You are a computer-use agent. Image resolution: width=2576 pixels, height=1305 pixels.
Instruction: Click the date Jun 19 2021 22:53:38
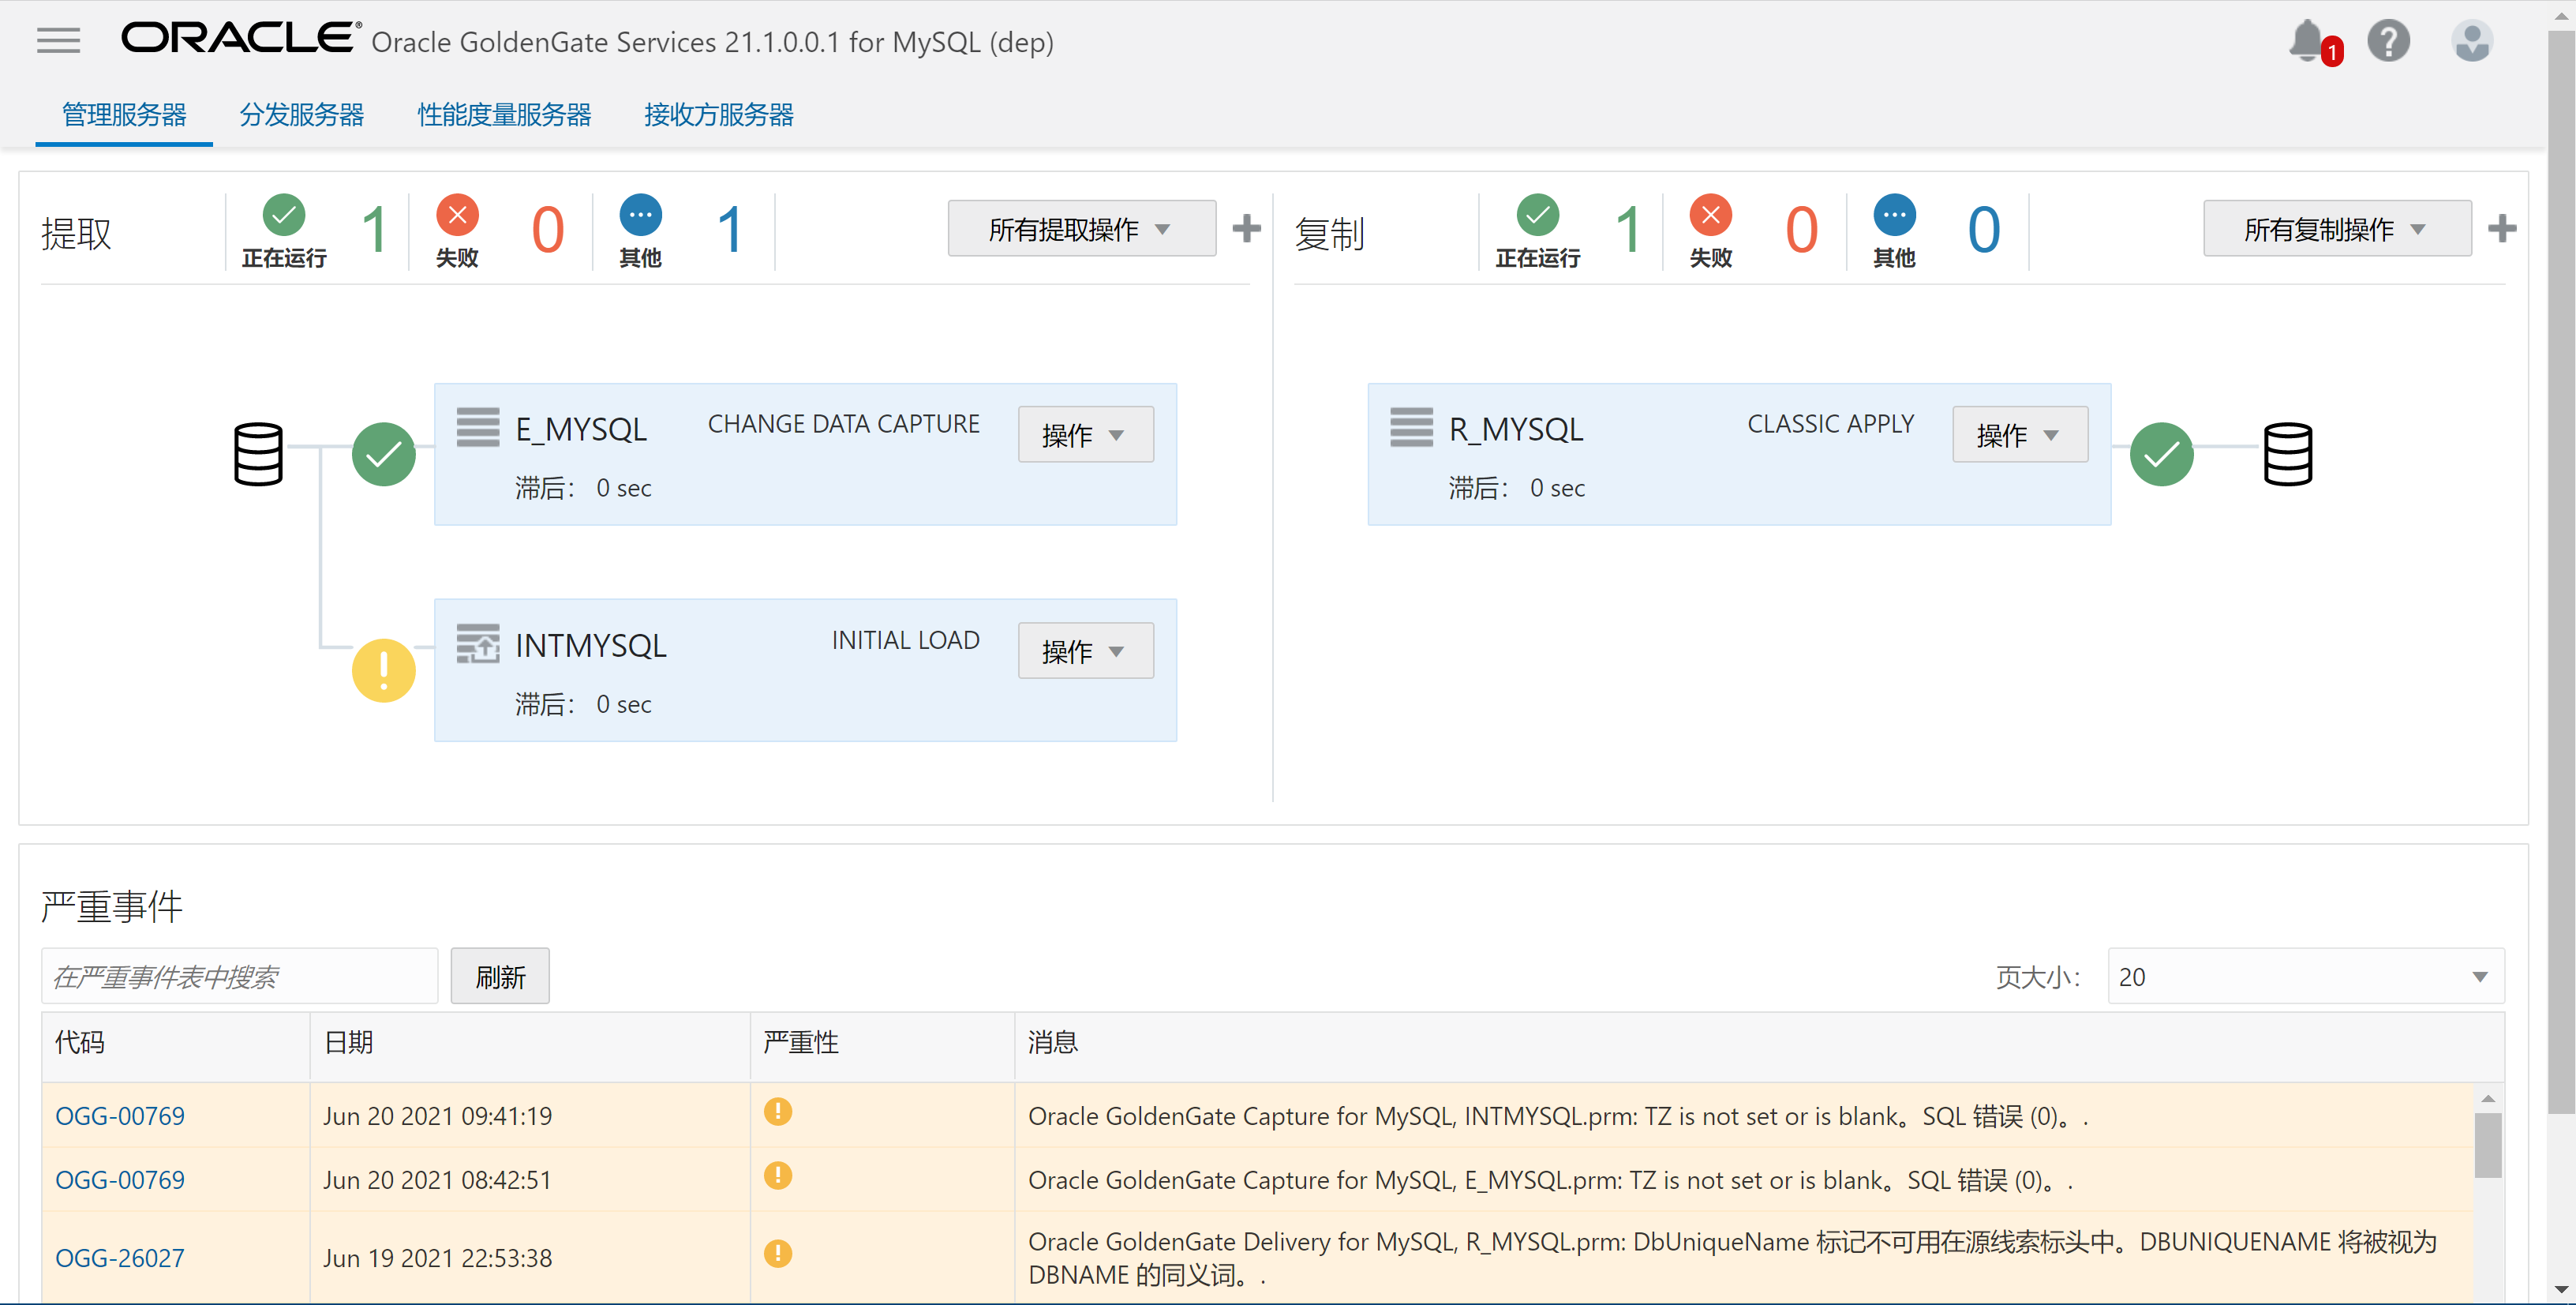(437, 1258)
